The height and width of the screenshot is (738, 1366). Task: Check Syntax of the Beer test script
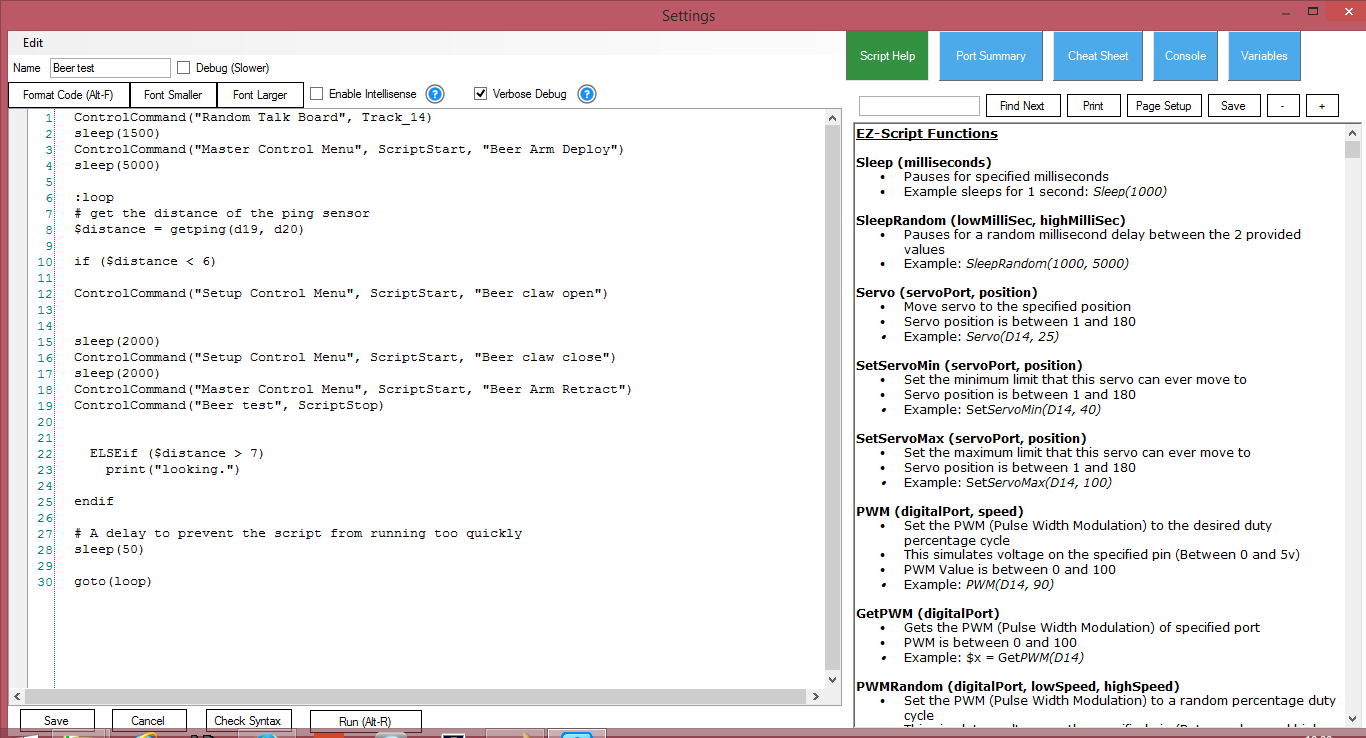click(x=248, y=719)
